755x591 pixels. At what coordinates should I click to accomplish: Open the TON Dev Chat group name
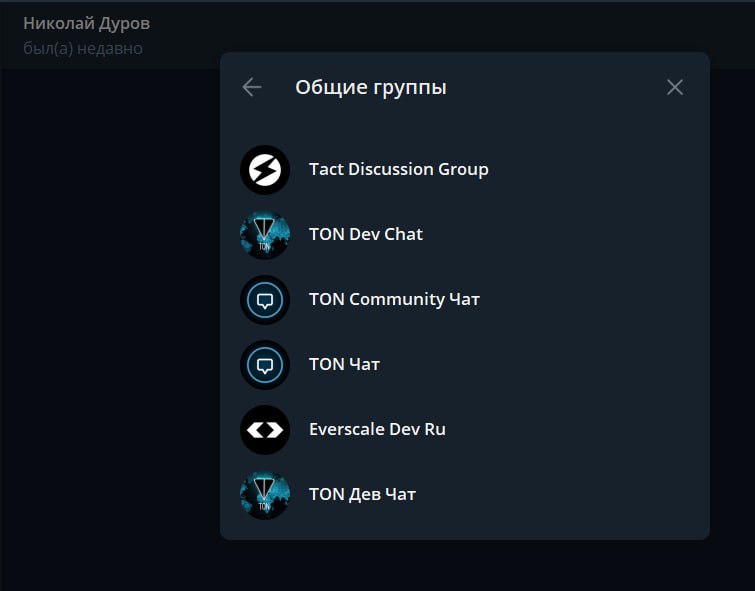365,234
